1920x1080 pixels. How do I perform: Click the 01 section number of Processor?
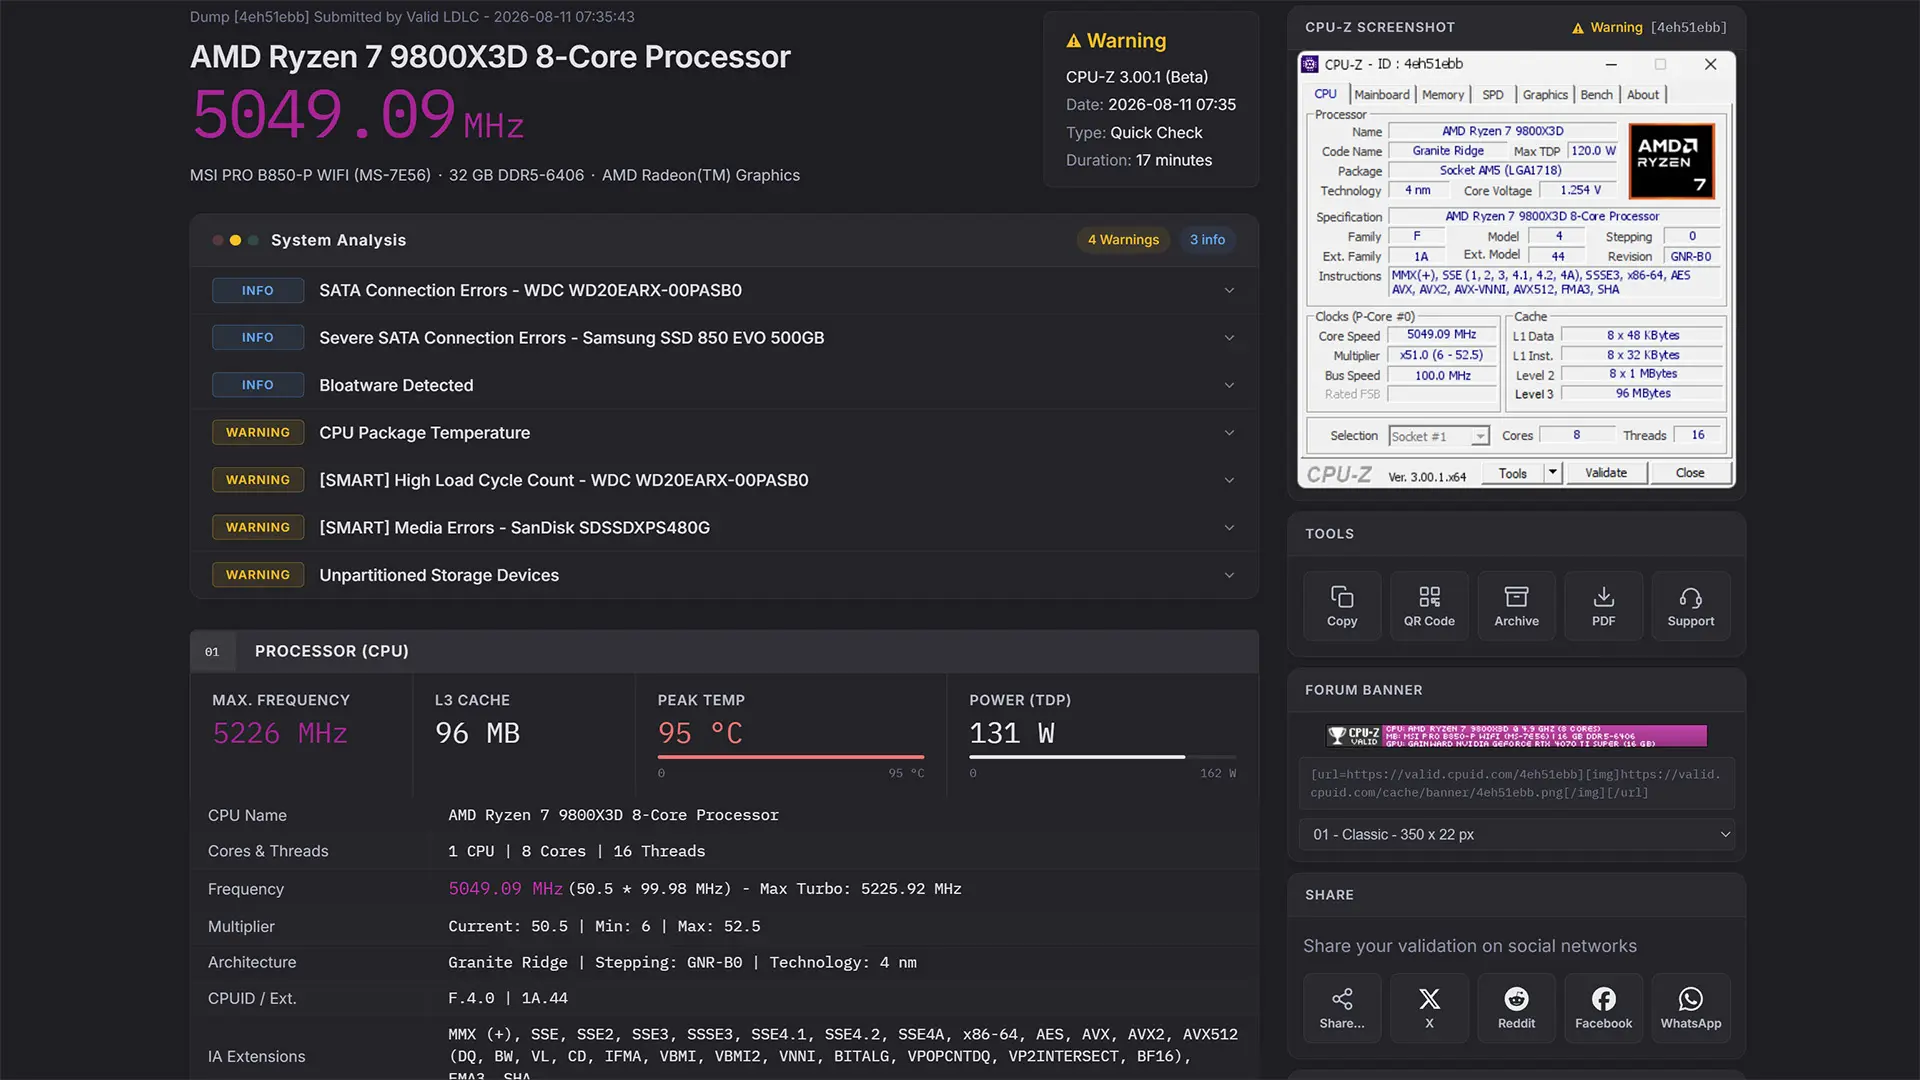212,652
